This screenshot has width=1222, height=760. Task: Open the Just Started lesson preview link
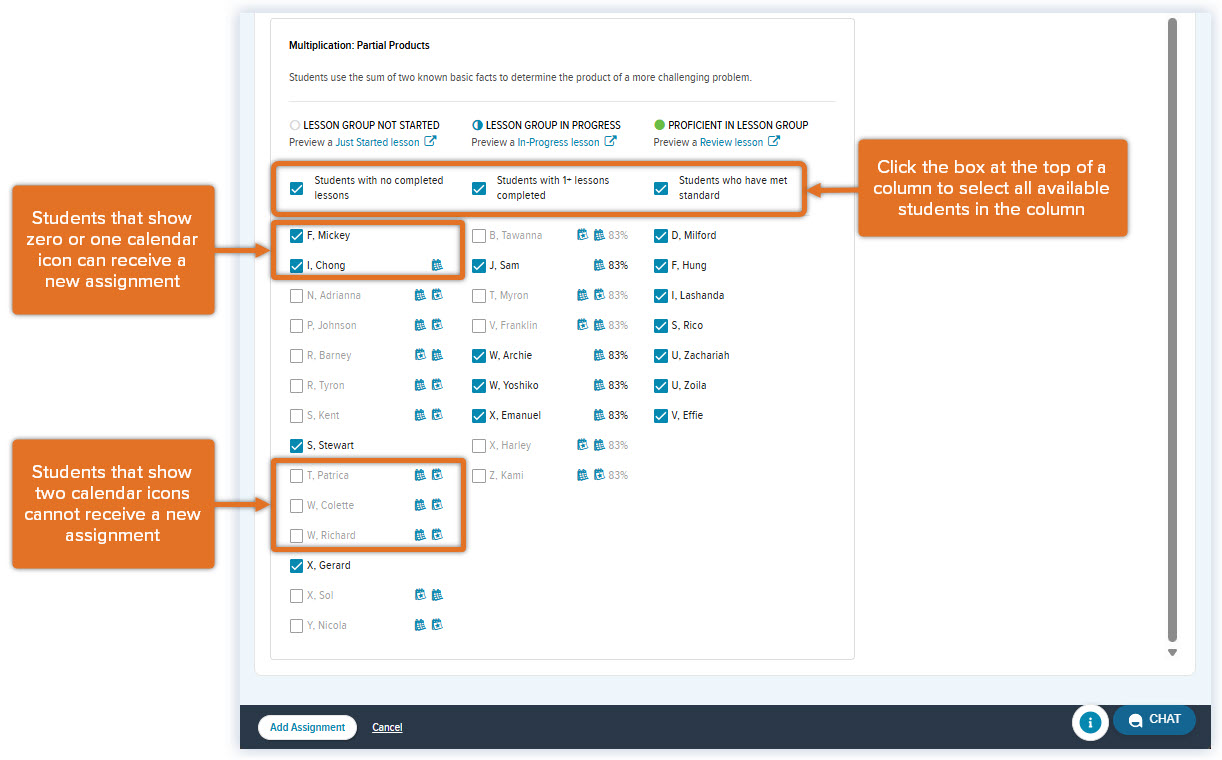[377, 142]
